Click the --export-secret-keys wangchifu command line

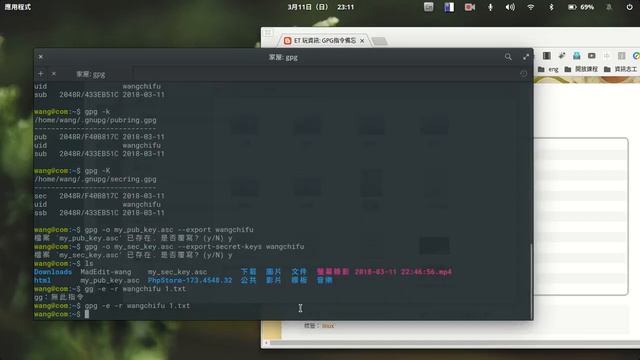point(169,247)
